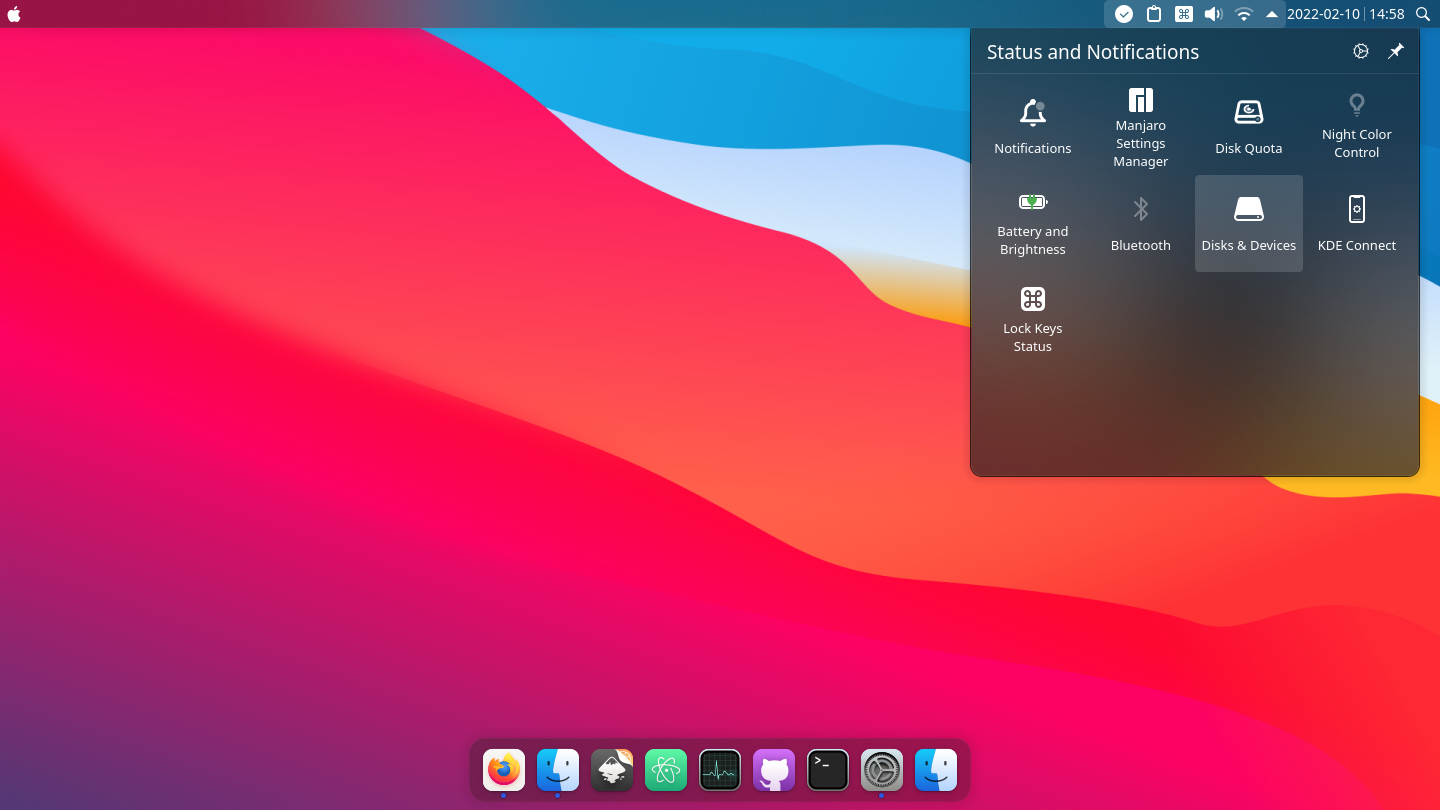Open Bluetooth entry
The width and height of the screenshot is (1440, 810).
pyautogui.click(x=1141, y=223)
